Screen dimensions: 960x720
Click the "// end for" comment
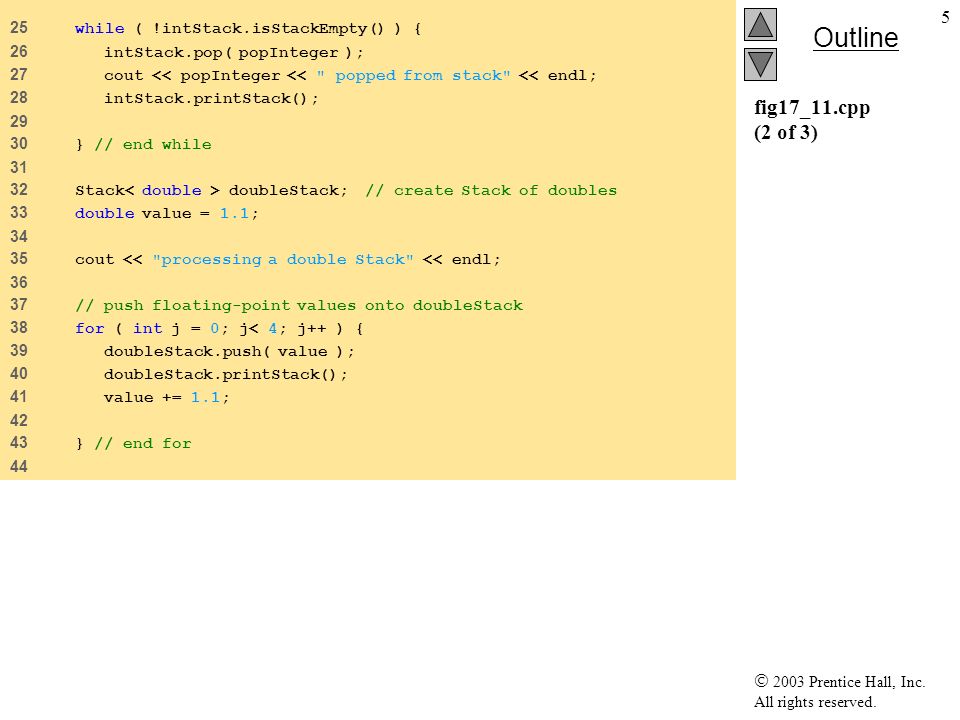pos(143,443)
